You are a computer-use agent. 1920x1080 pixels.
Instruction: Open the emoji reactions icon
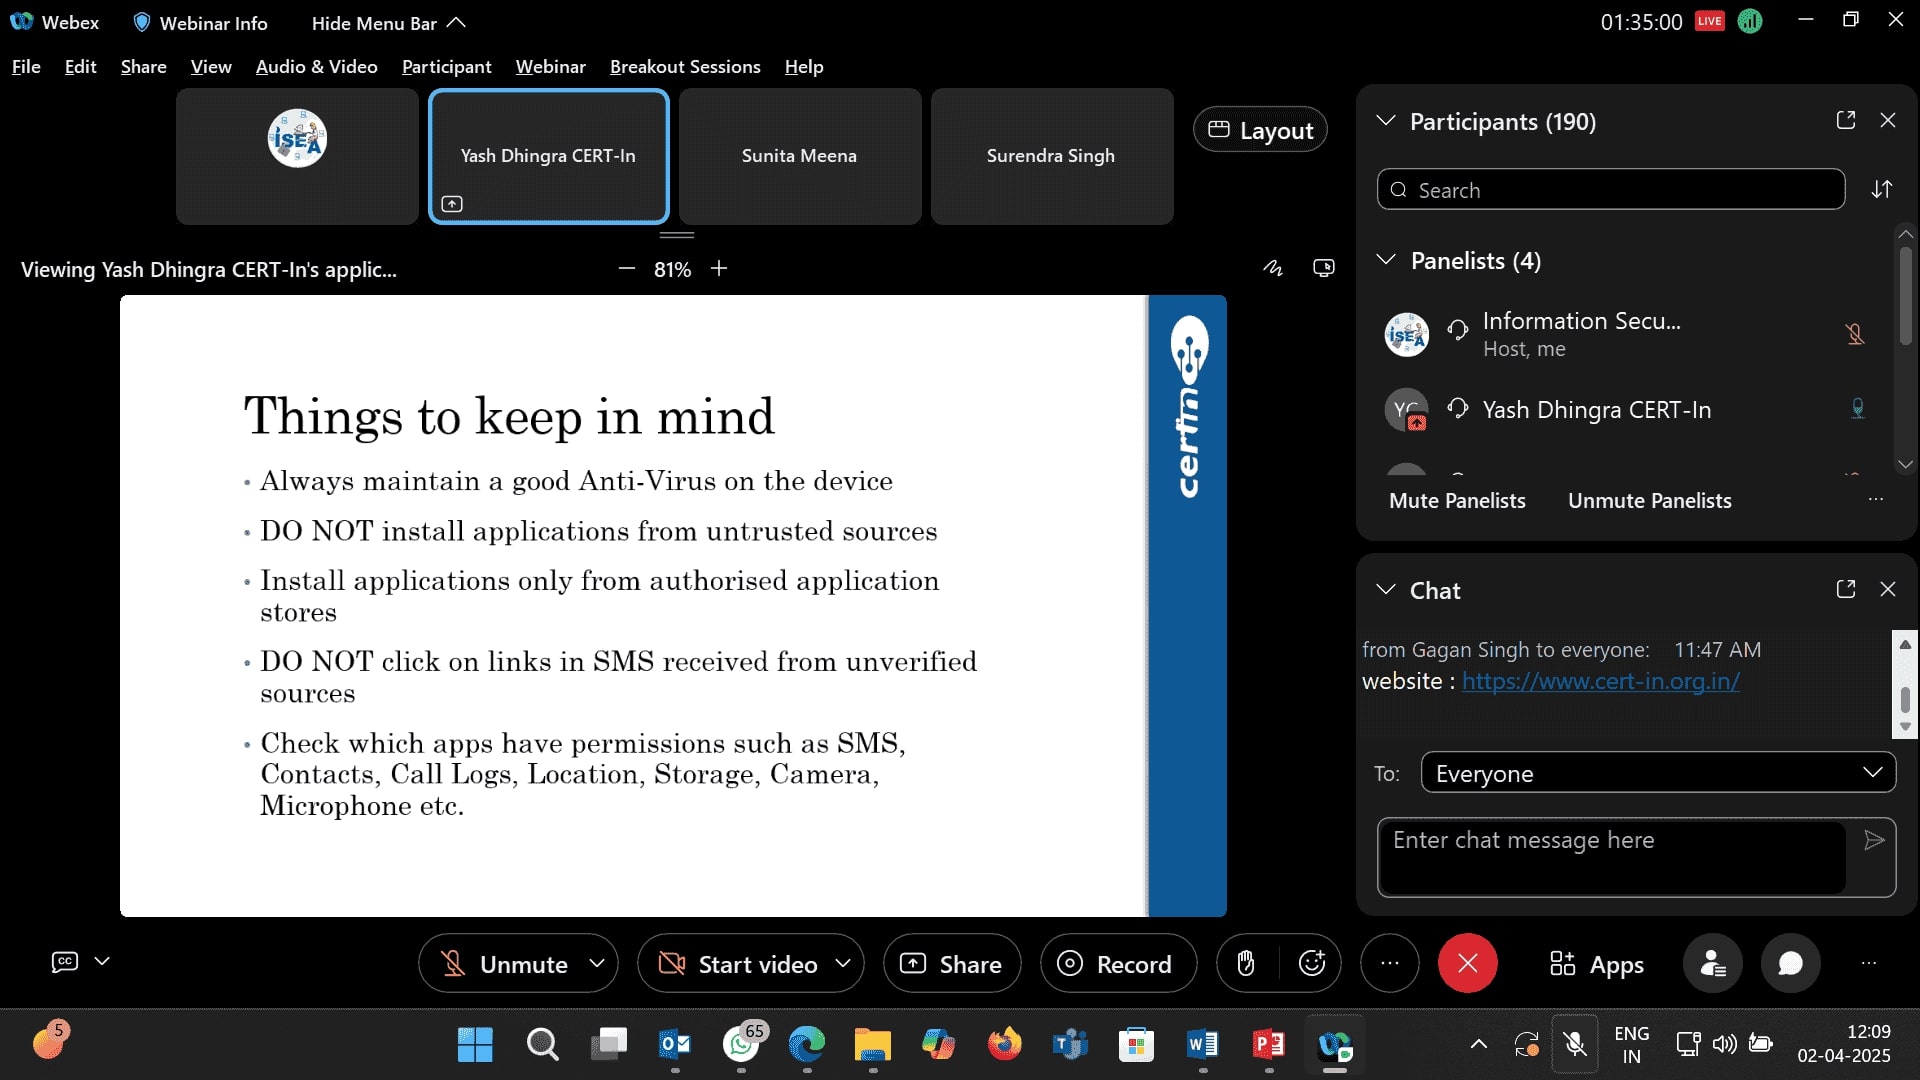point(1311,963)
